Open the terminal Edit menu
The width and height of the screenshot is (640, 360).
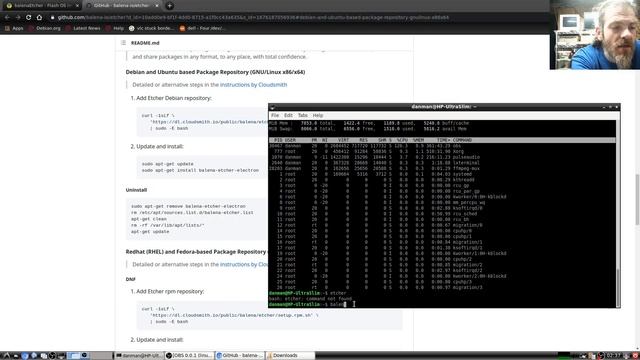(x=288, y=116)
